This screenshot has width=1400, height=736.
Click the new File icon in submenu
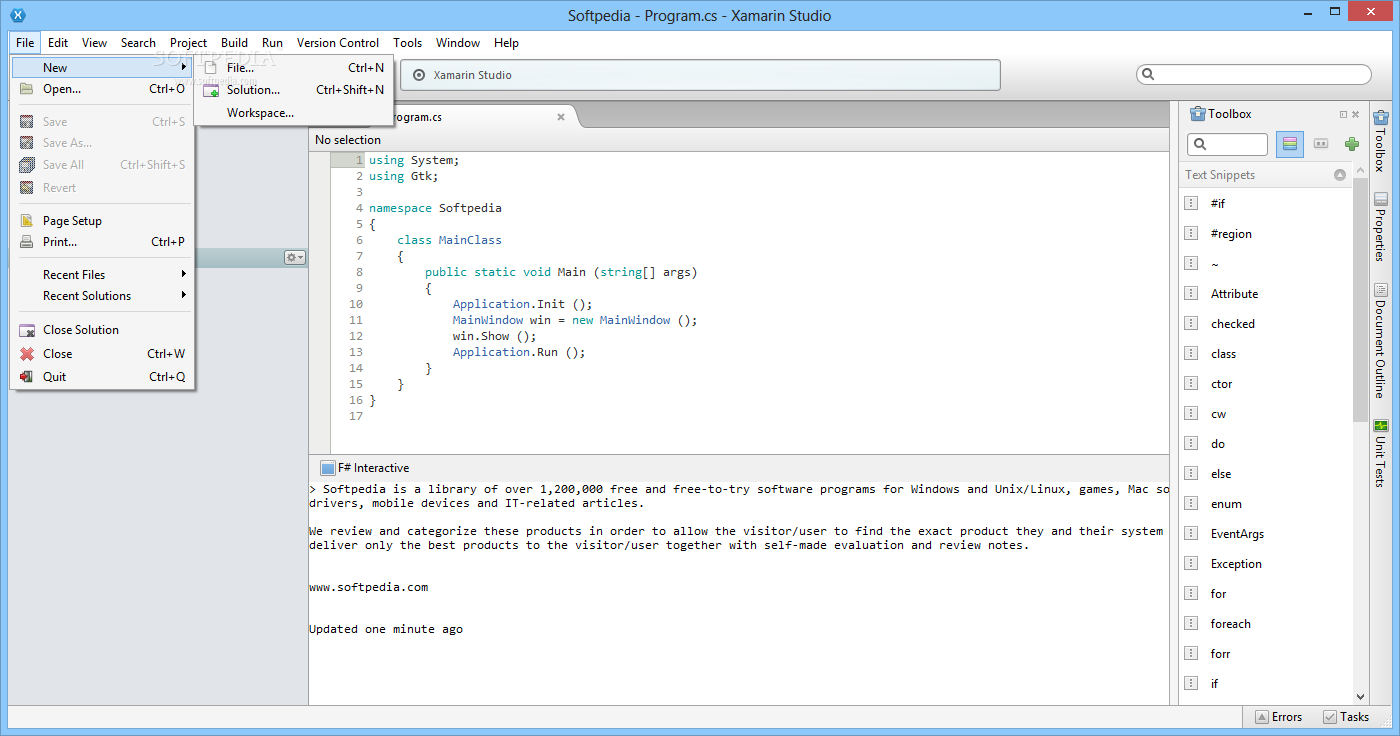pyautogui.click(x=210, y=68)
